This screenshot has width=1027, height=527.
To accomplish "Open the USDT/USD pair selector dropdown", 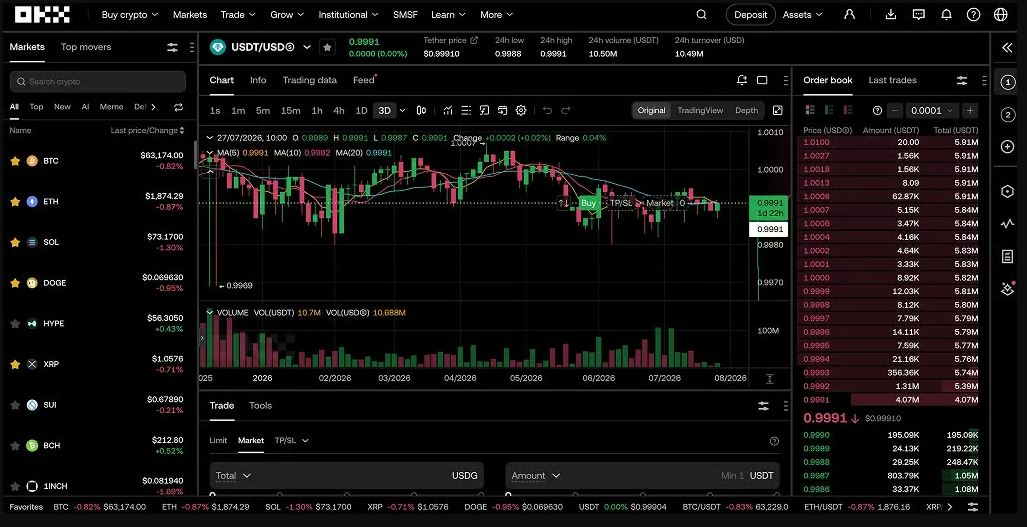I will (x=307, y=47).
